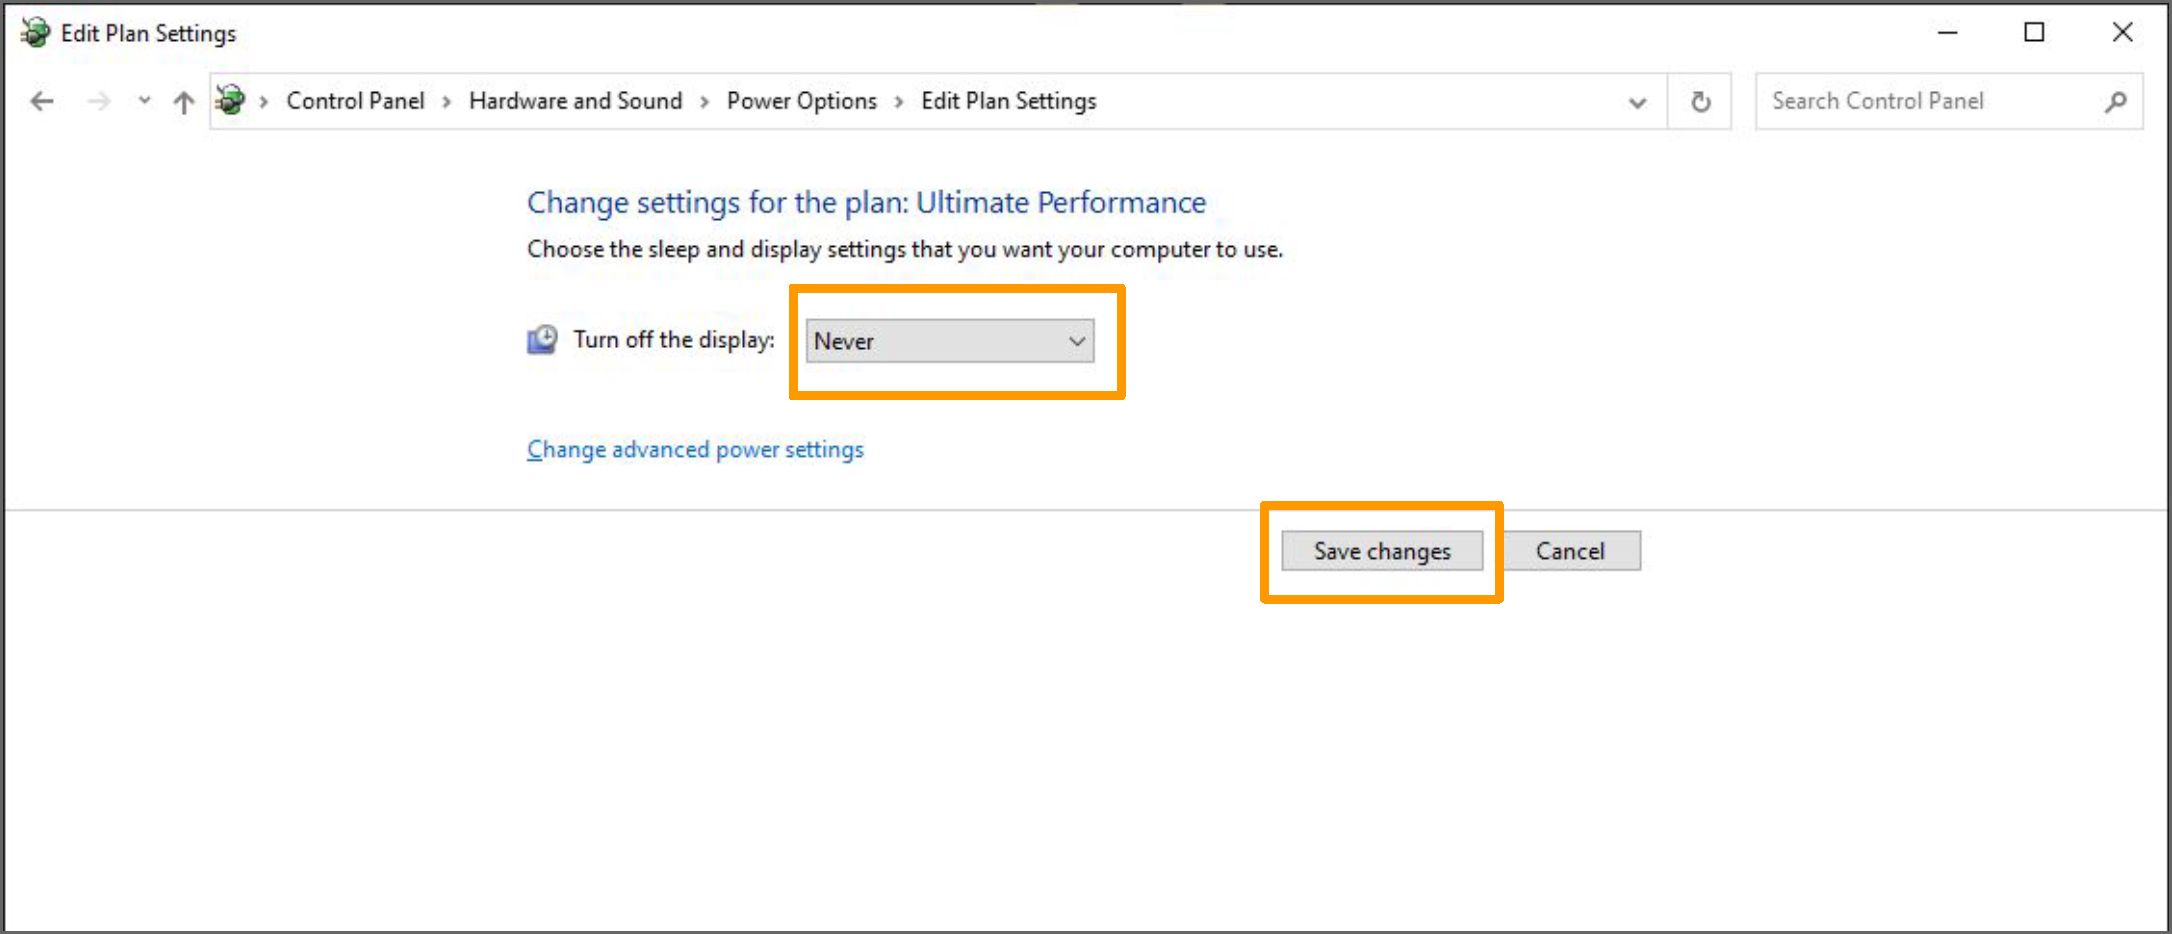Select Edit Plan Settings breadcrumb

click(x=1008, y=101)
